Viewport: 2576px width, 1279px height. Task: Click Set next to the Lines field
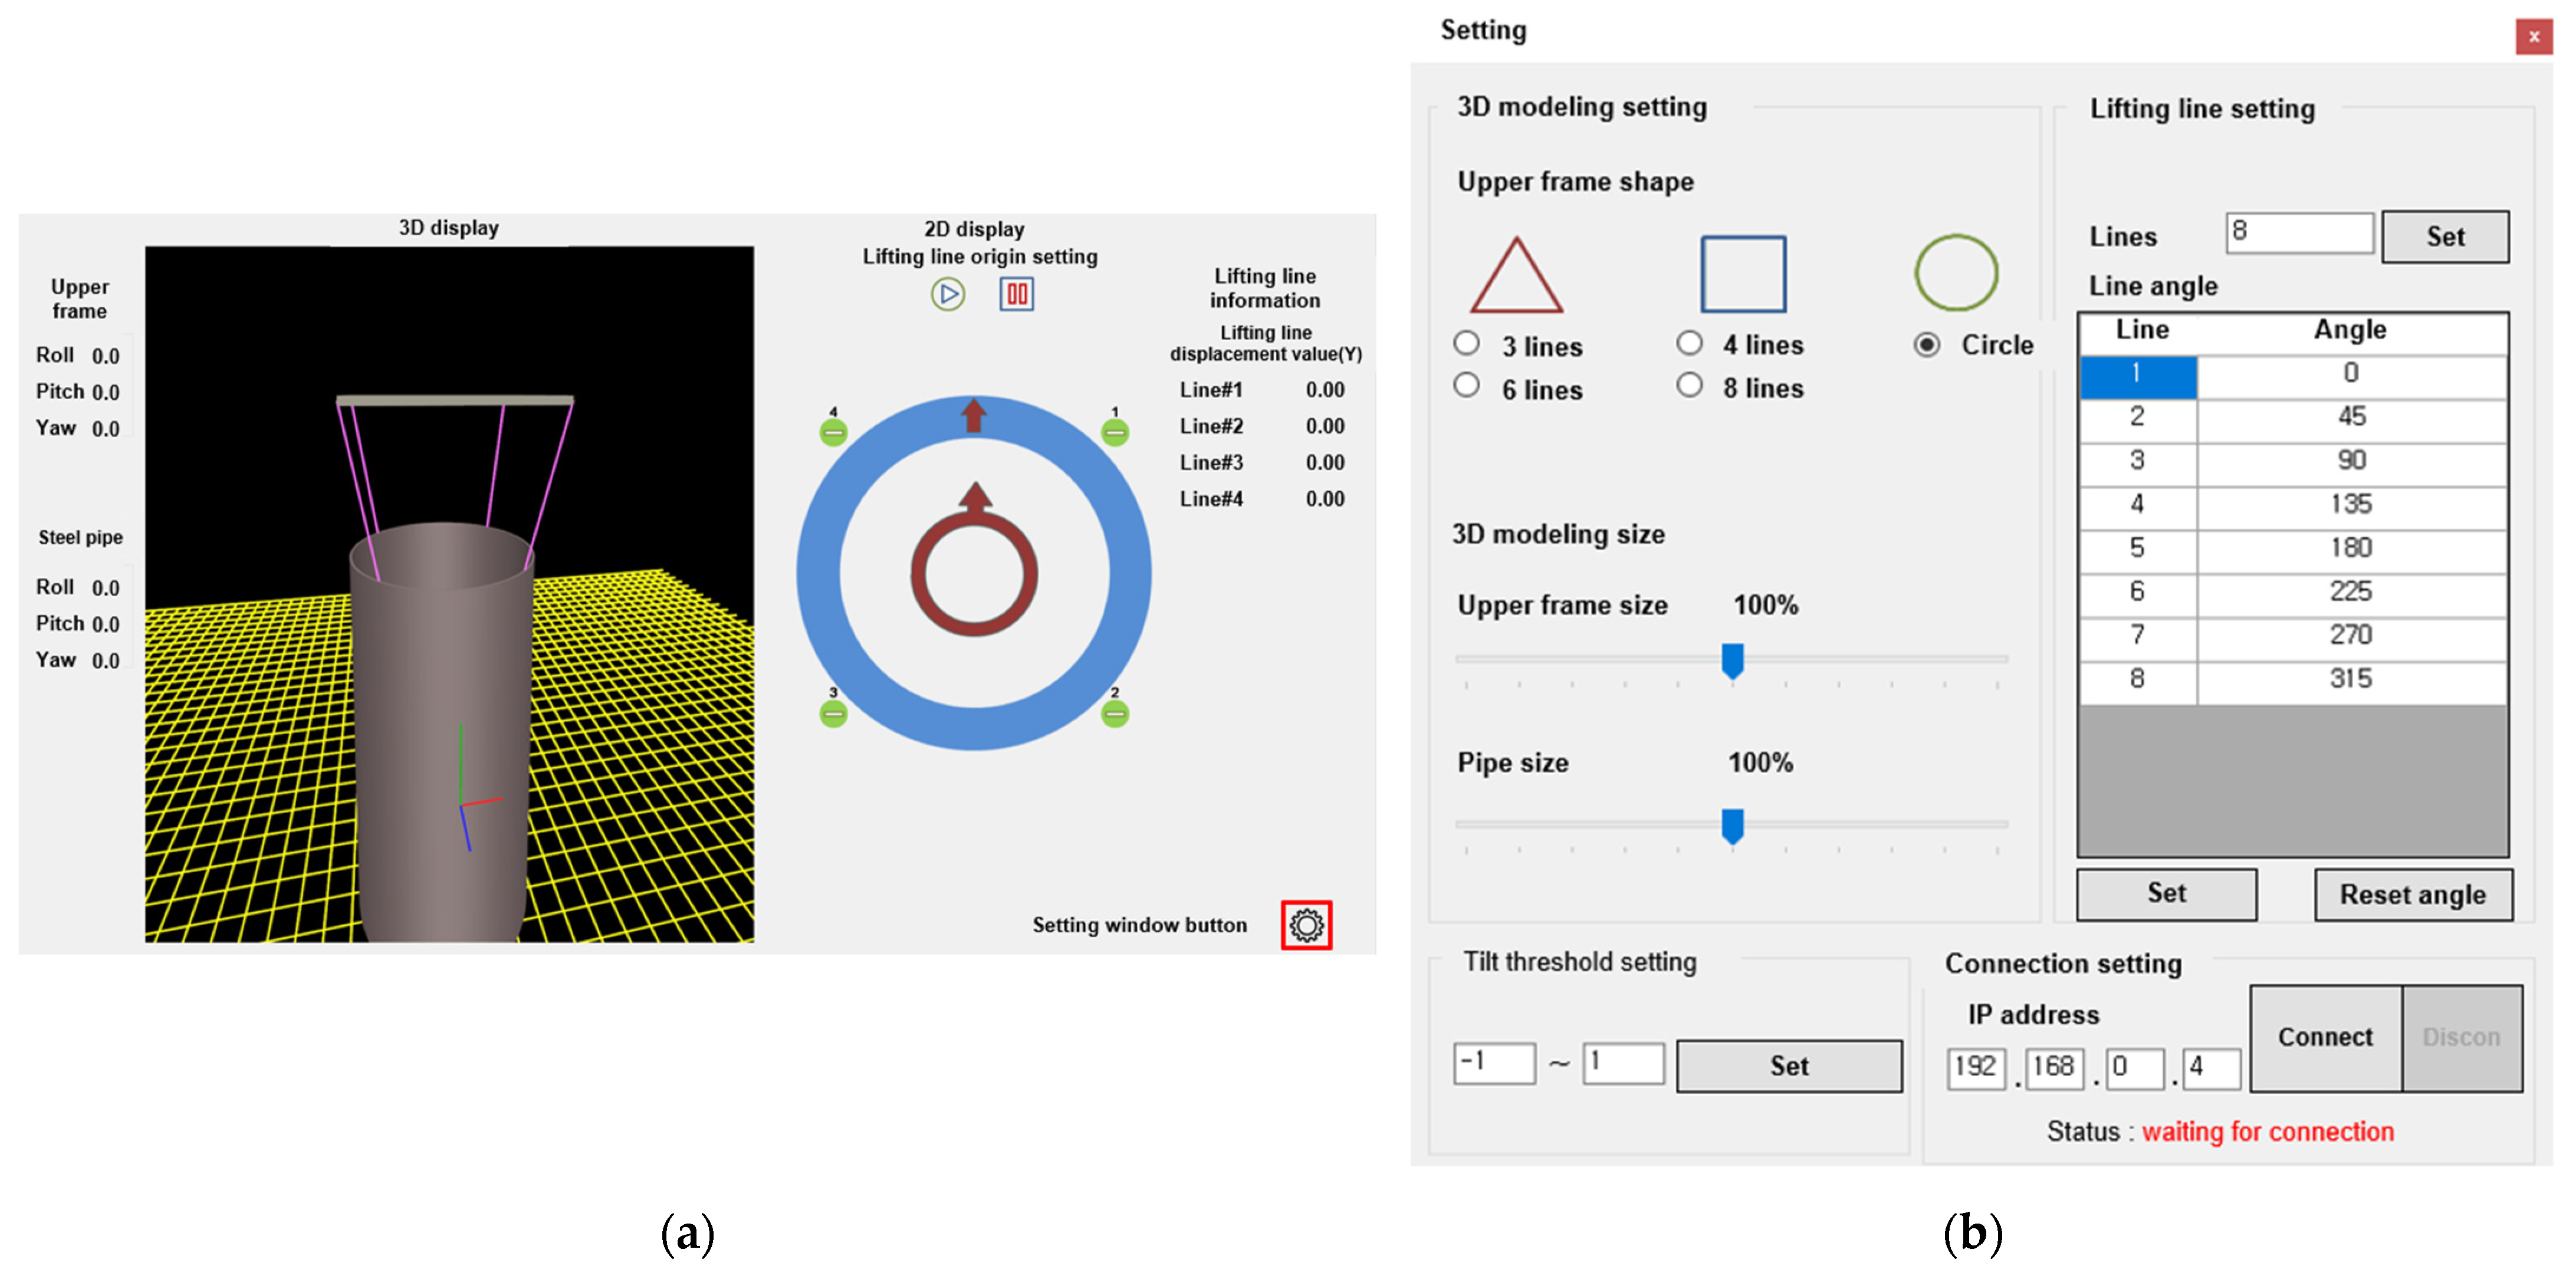2445,237
